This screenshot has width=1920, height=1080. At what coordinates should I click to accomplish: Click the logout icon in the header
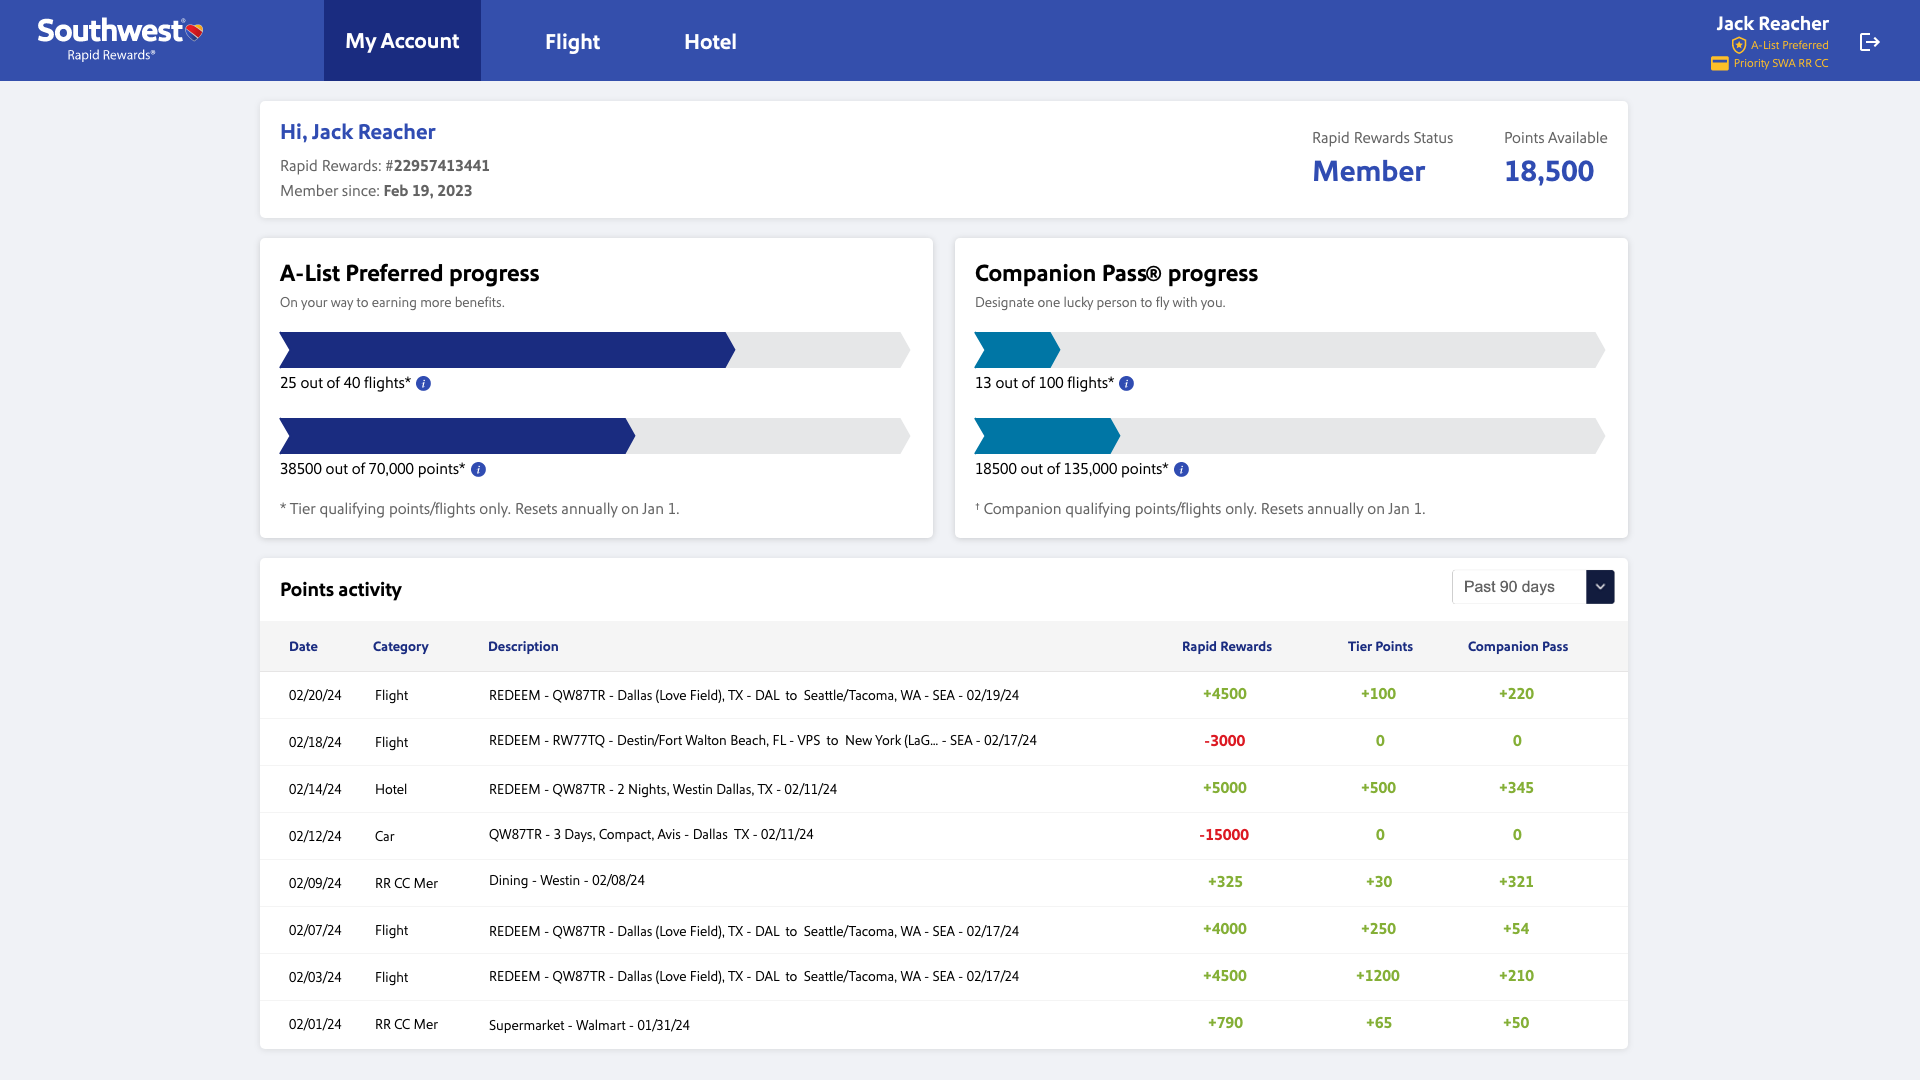(1870, 42)
